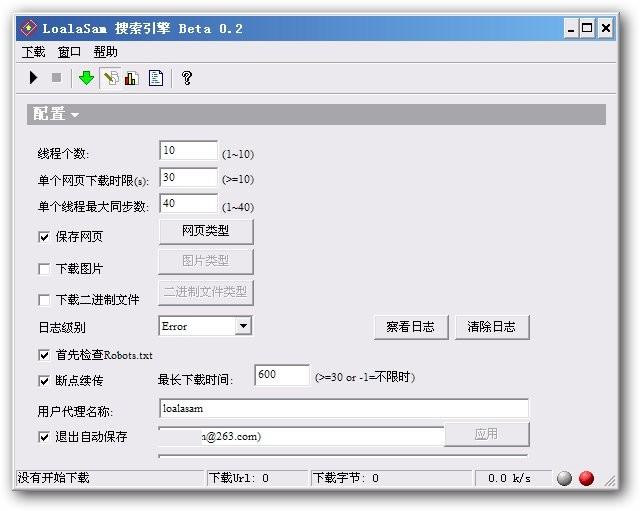
Task: Click the field containing @263.com
Action: (301, 437)
